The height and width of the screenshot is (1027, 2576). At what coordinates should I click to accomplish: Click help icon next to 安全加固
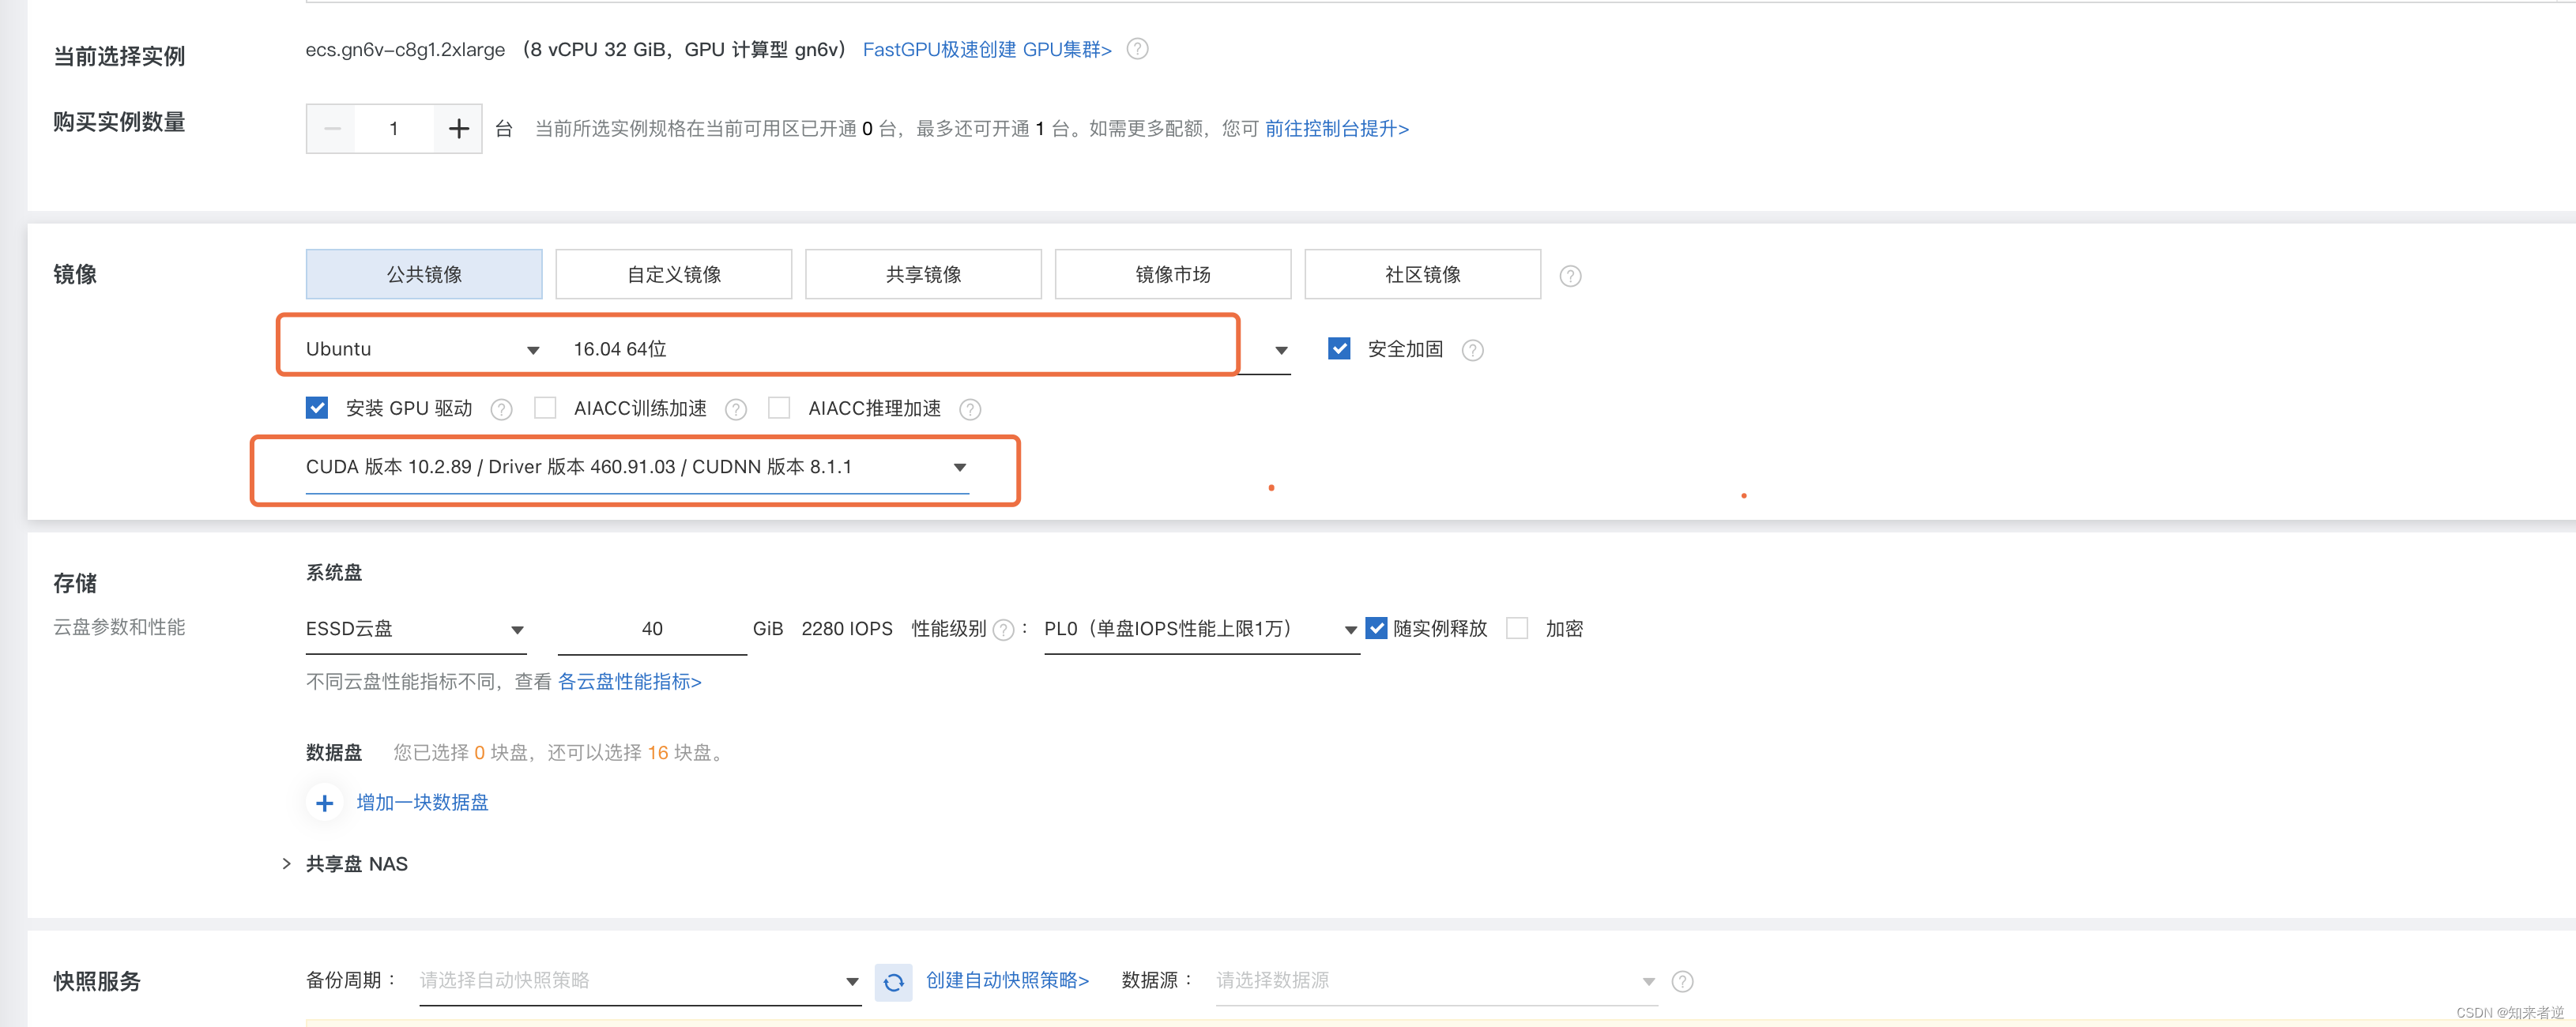tap(1472, 350)
